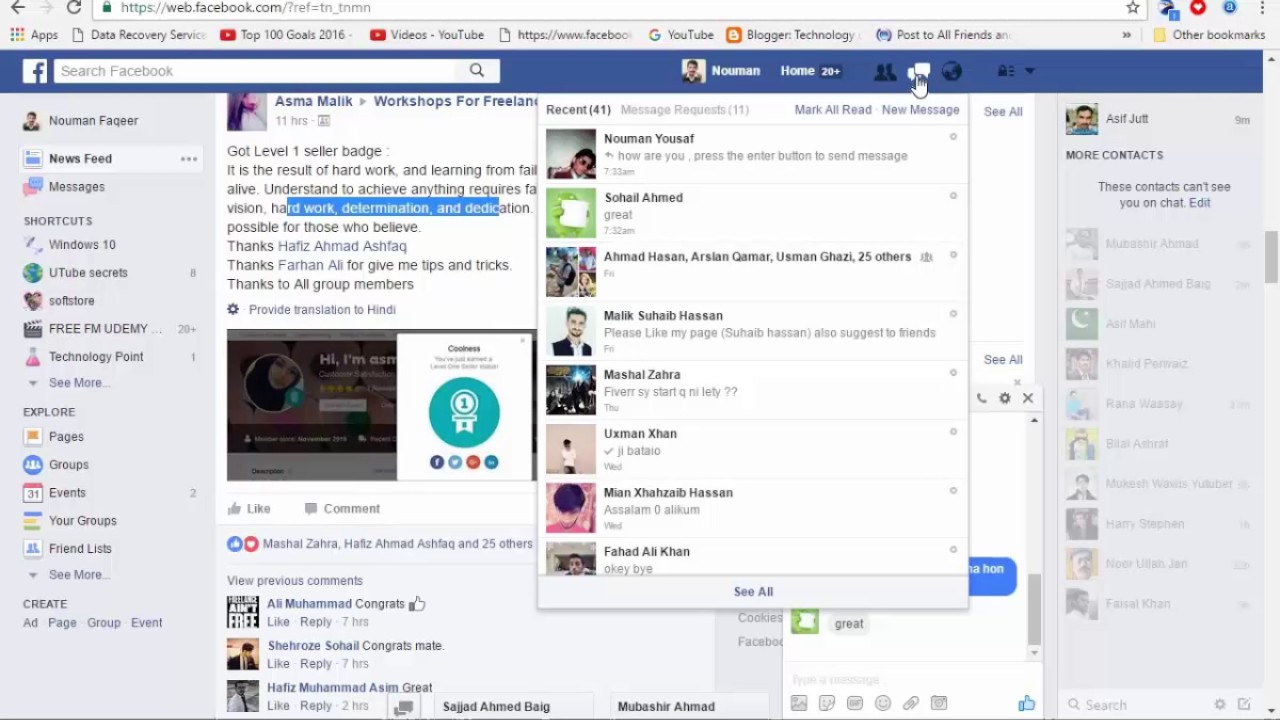Create a new Group link
Screen dimensions: 1280x720
[103, 623]
